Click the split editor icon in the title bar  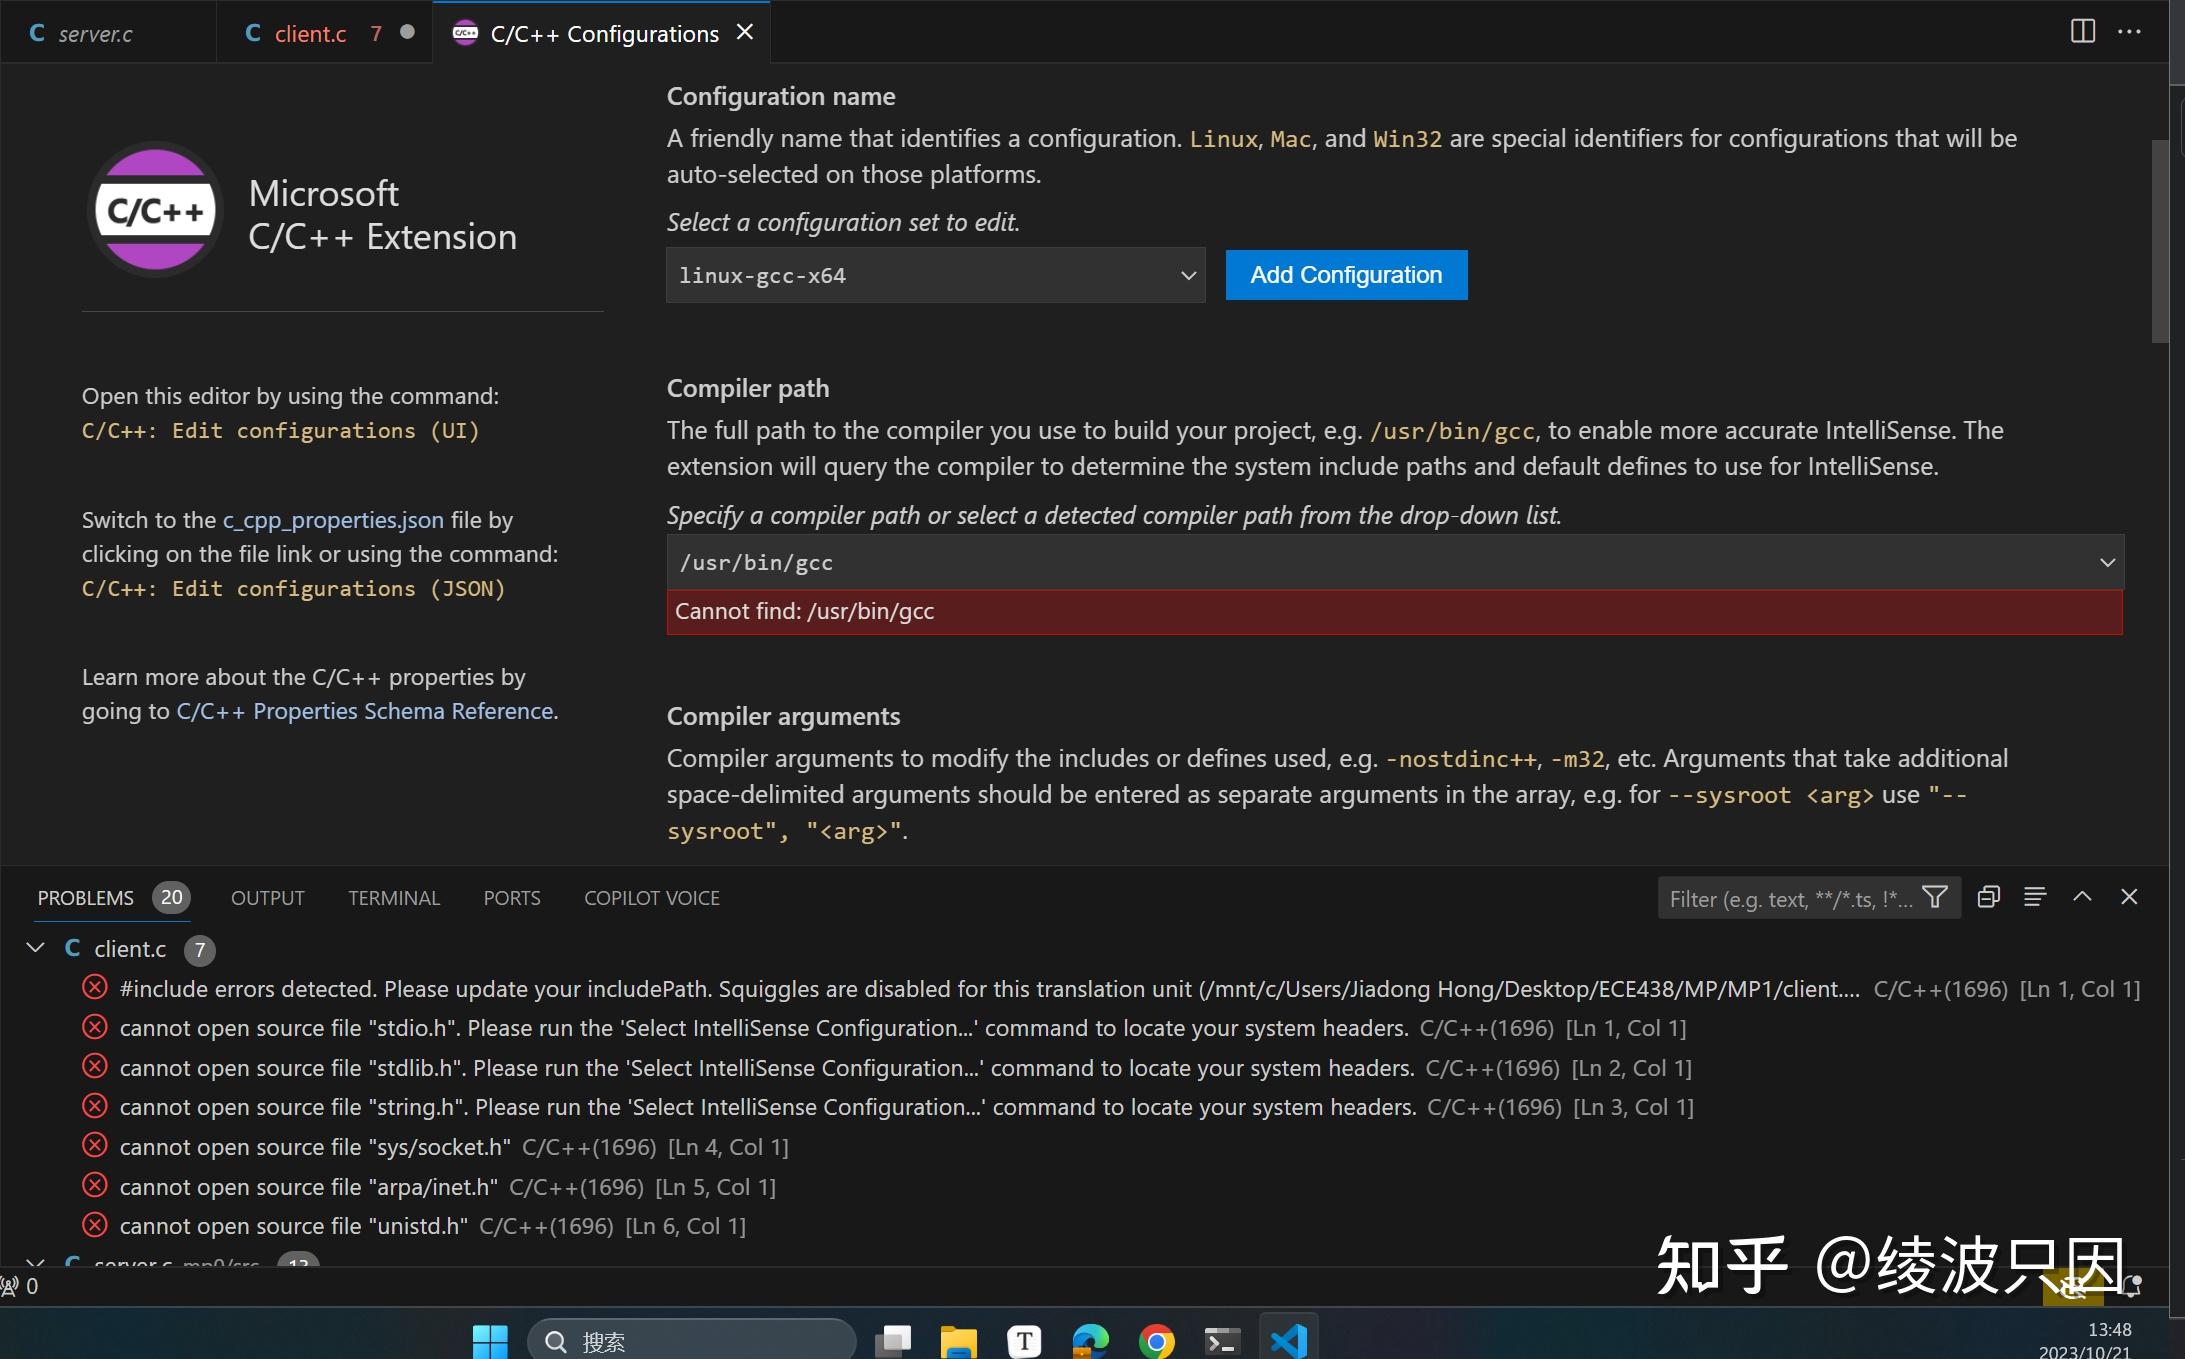[x=2083, y=31]
